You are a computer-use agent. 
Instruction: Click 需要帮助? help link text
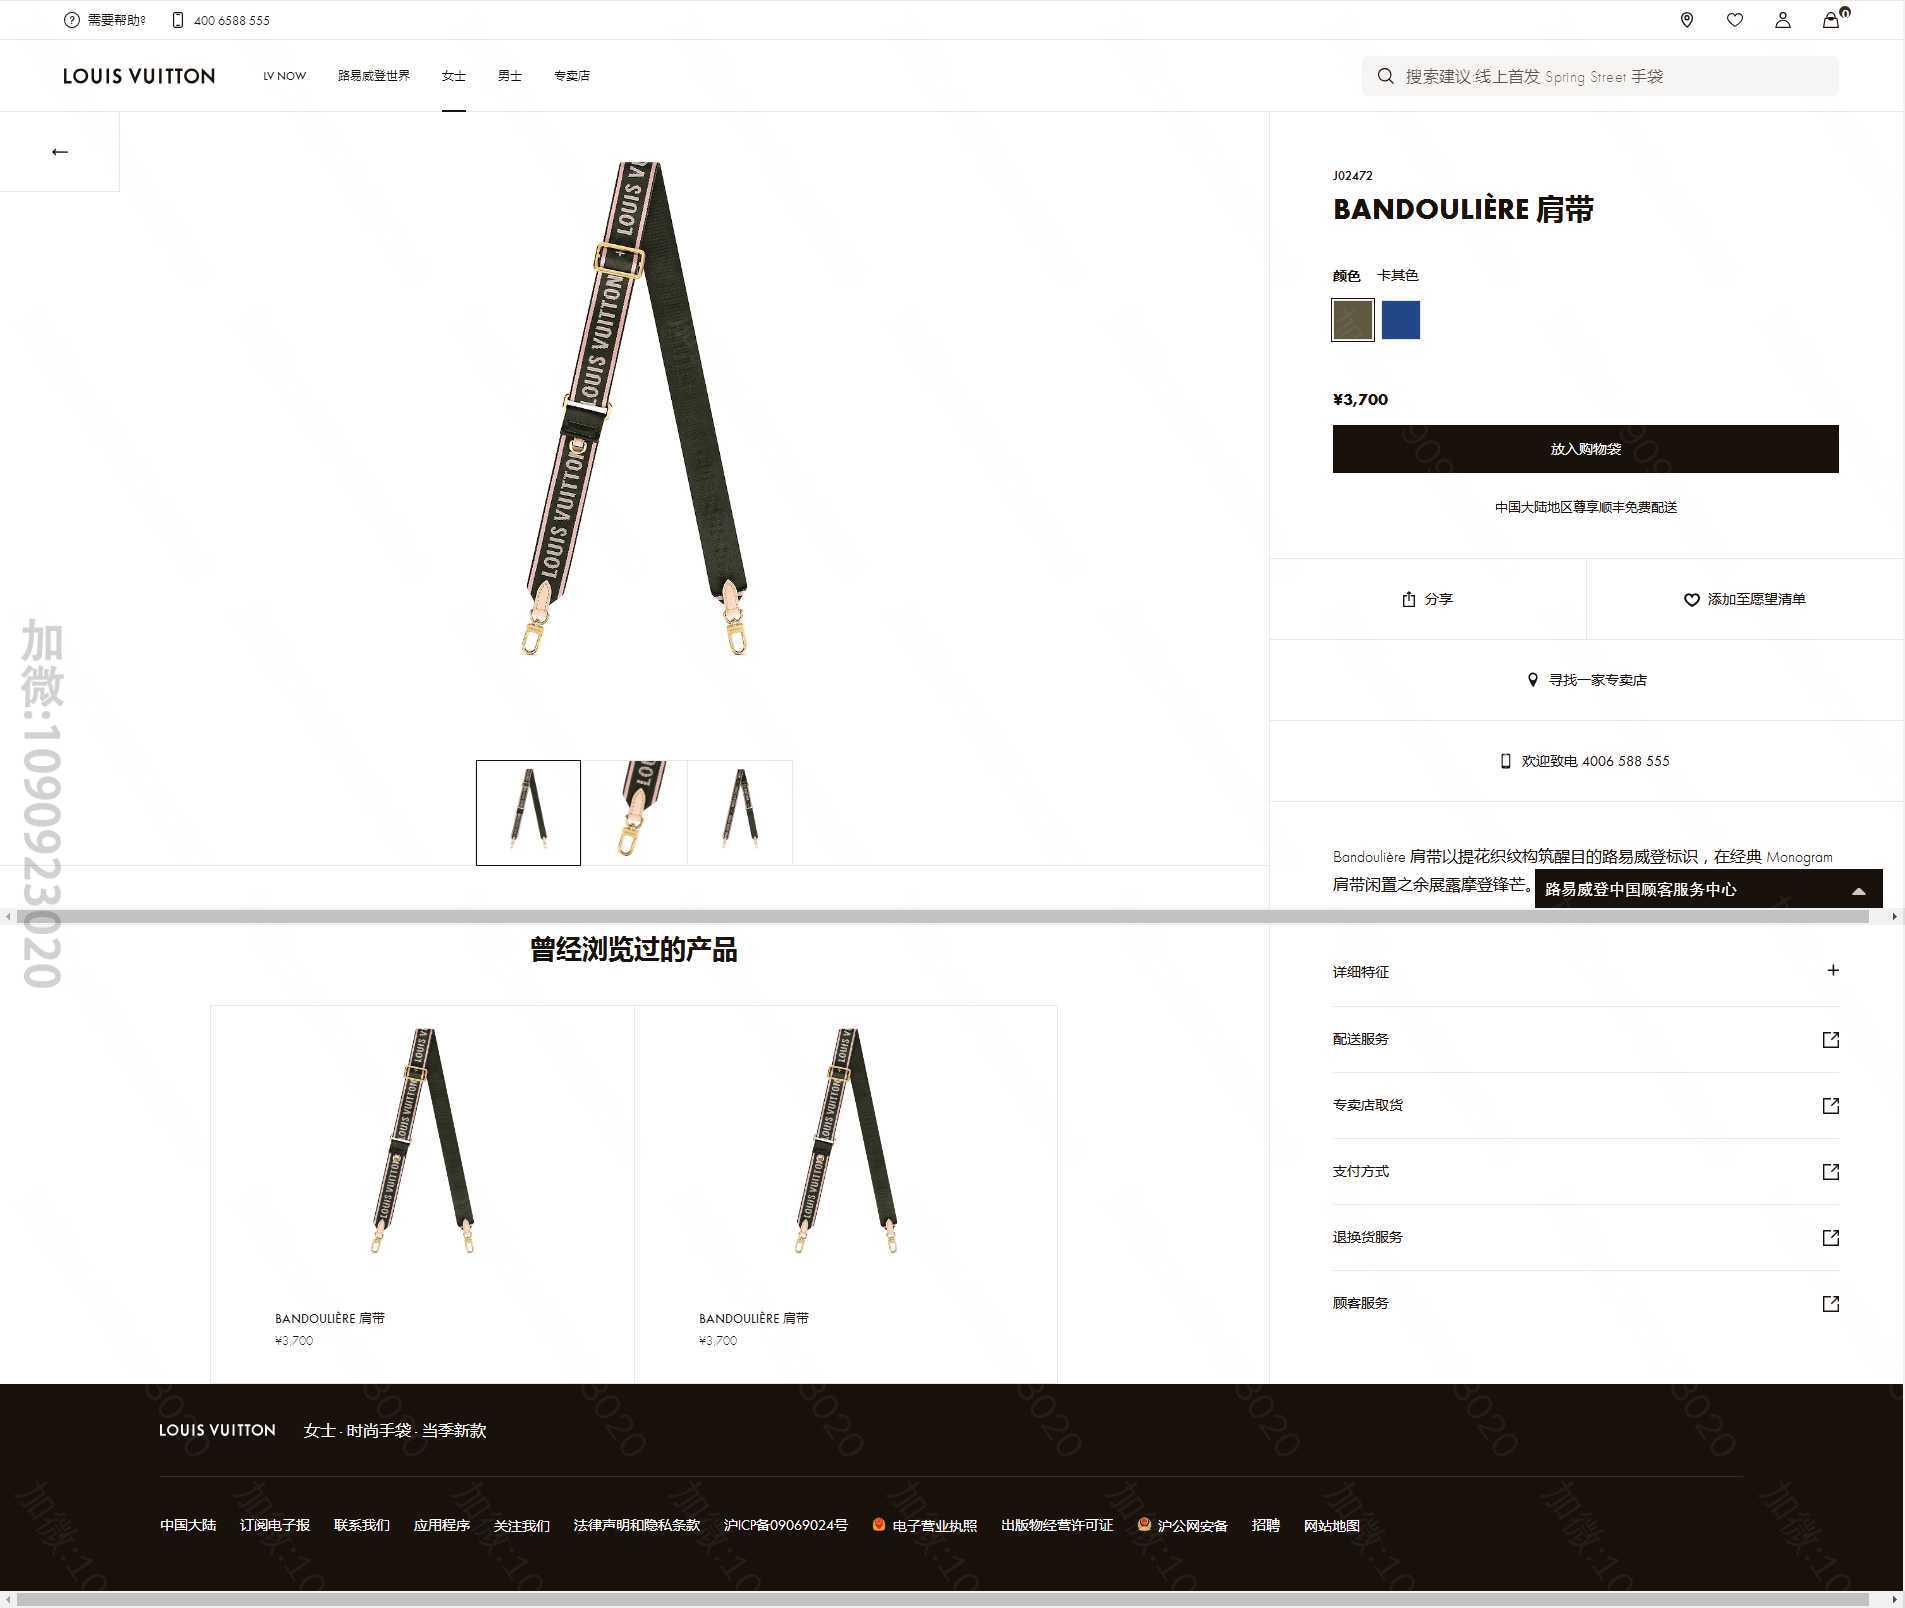(x=117, y=20)
